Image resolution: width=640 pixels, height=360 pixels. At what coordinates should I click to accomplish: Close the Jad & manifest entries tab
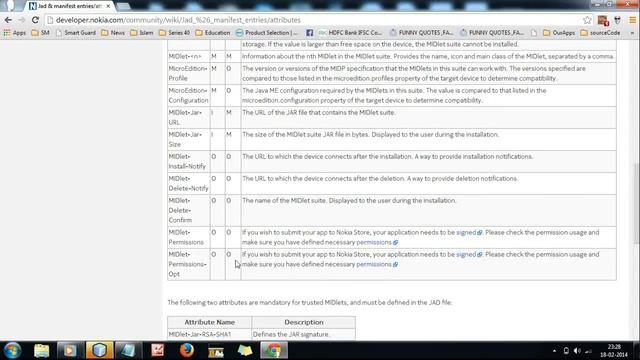click(108, 6)
